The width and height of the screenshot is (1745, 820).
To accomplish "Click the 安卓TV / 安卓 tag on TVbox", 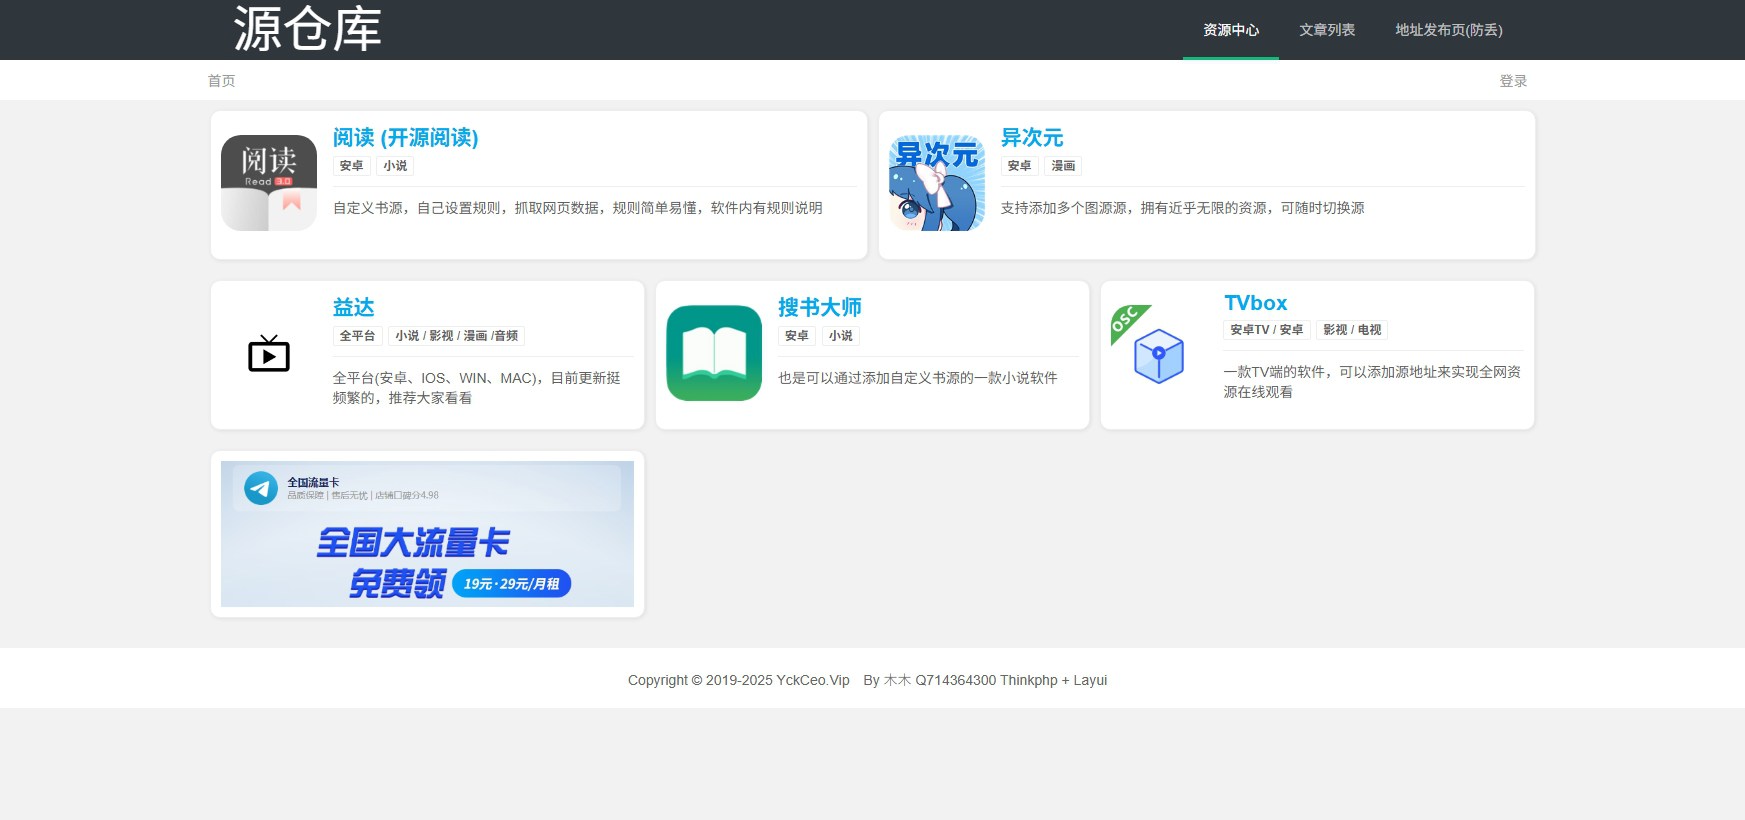I will (x=1266, y=330).
